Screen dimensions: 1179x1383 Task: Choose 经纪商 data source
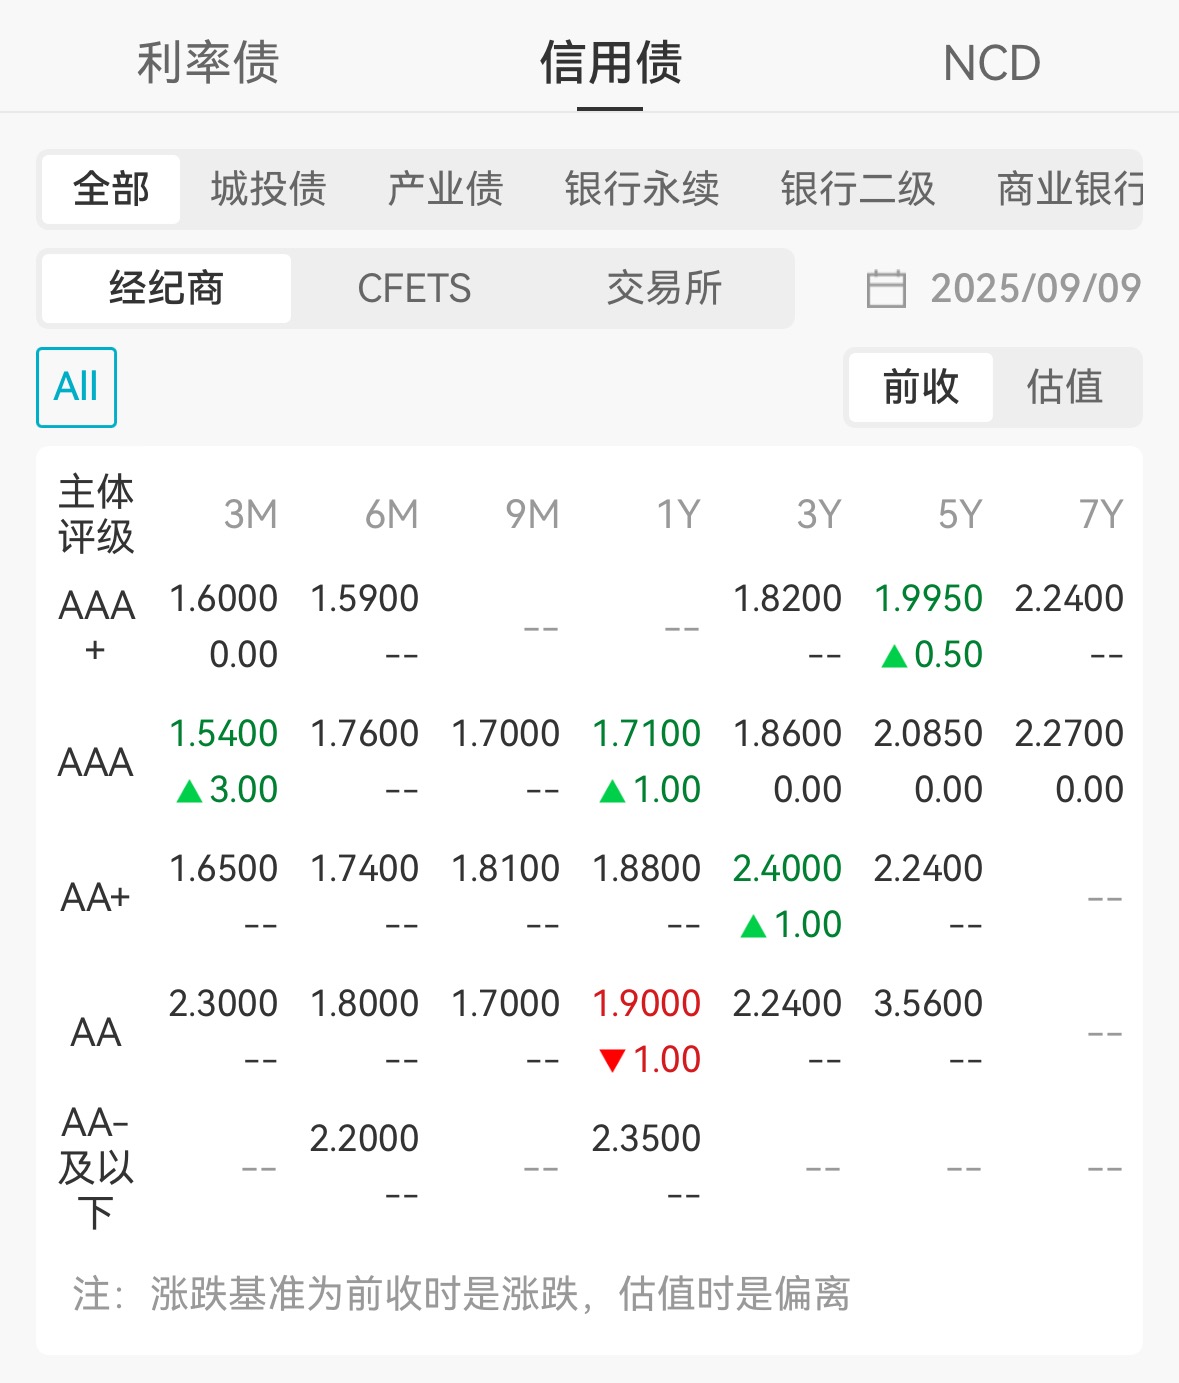(166, 288)
